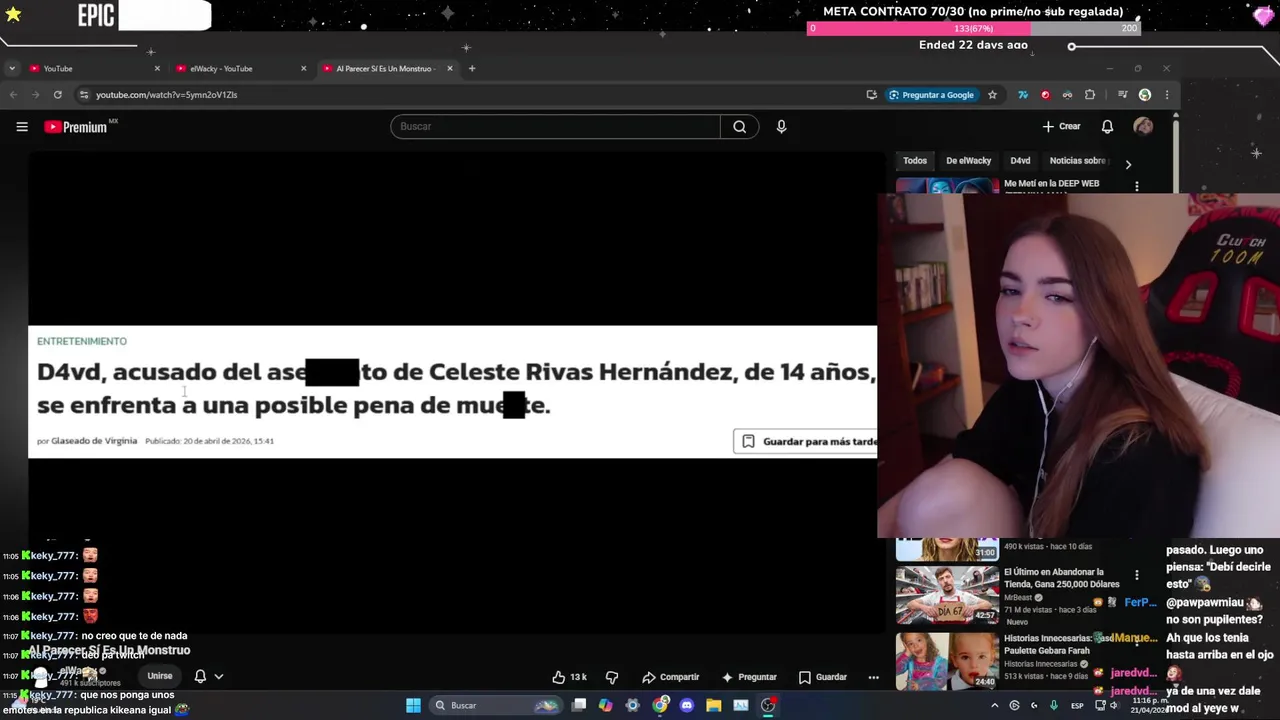Screen dimensions: 1280x720
Task: Open Chrome from the taskbar
Action: (x=660, y=705)
